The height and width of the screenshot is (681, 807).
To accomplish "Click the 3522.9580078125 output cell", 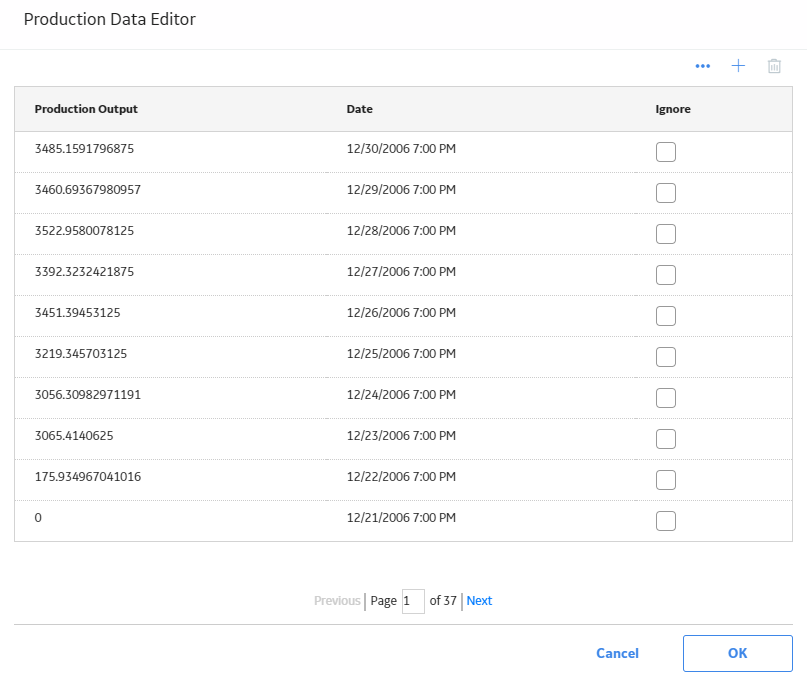I will (84, 231).
